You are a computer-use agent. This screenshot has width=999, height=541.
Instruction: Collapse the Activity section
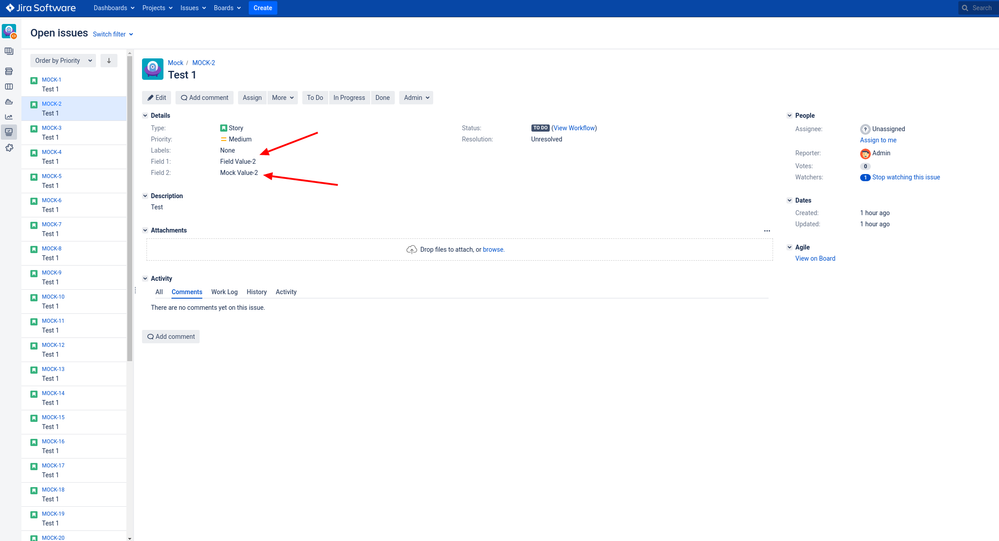[145, 279]
